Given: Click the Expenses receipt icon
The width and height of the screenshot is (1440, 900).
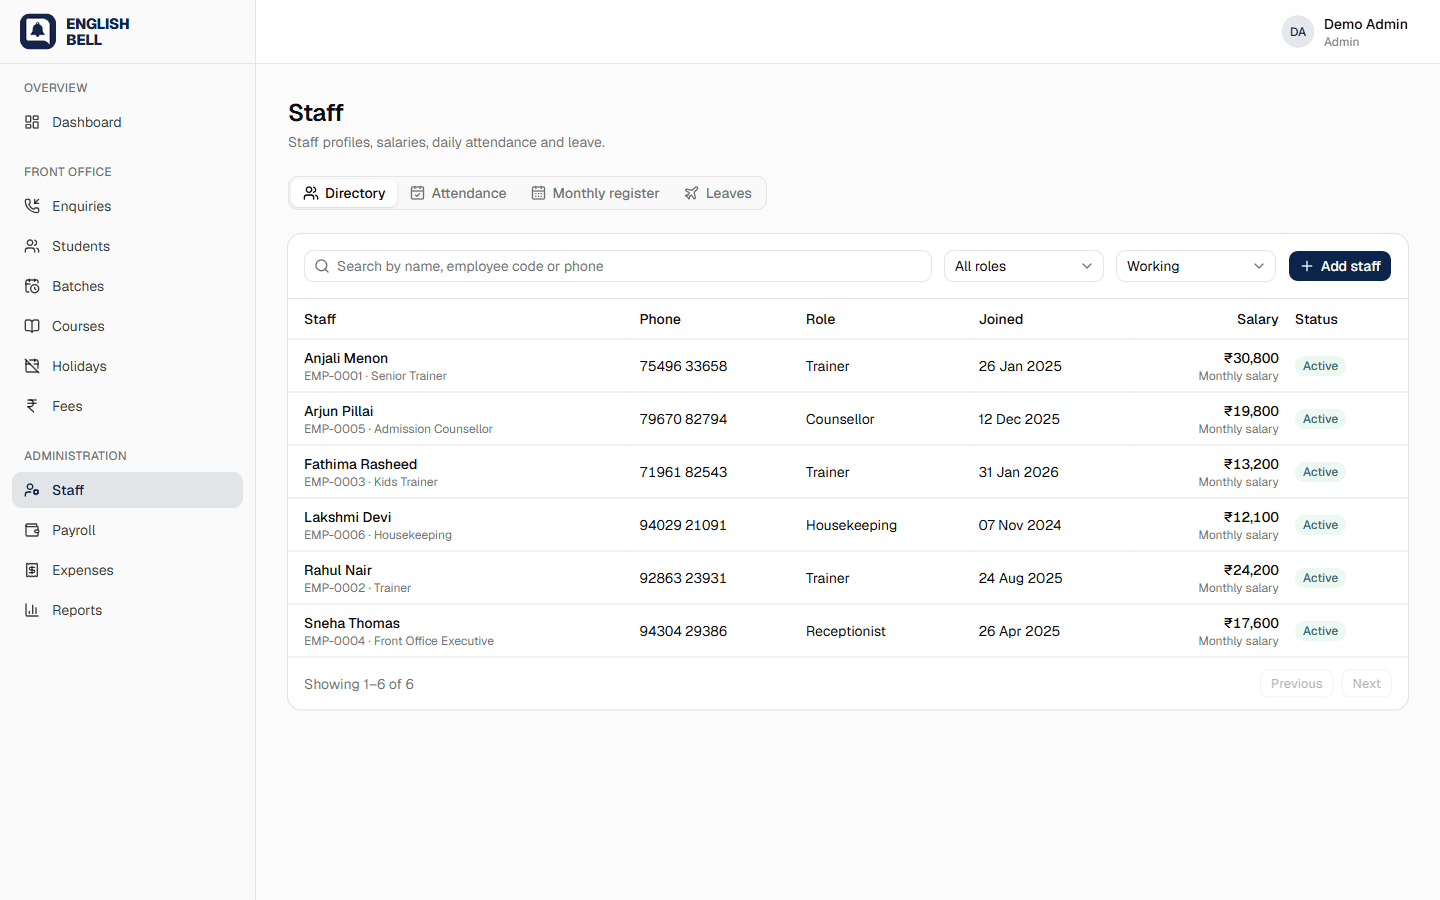Looking at the screenshot, I should coord(32,570).
